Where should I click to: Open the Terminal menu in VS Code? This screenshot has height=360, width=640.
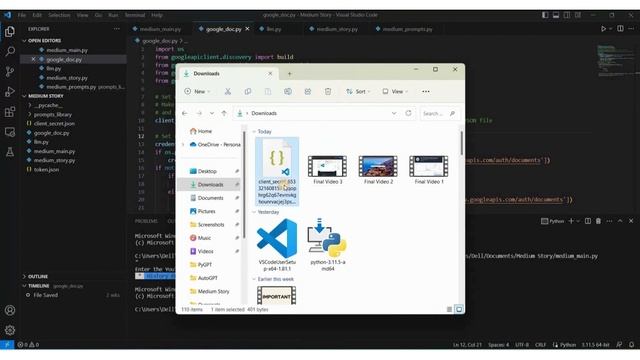coord(135,15)
